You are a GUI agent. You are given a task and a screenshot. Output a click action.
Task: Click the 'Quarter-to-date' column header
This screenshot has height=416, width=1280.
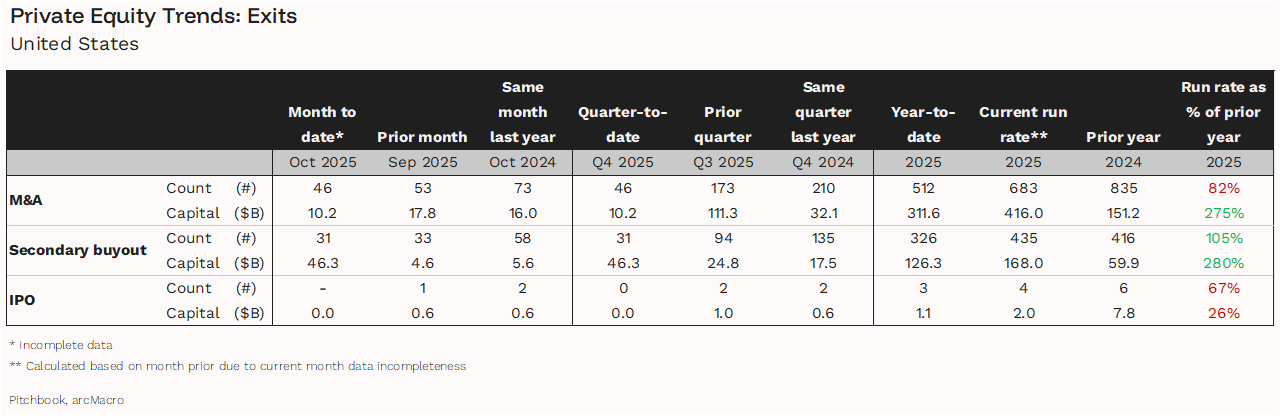622,124
